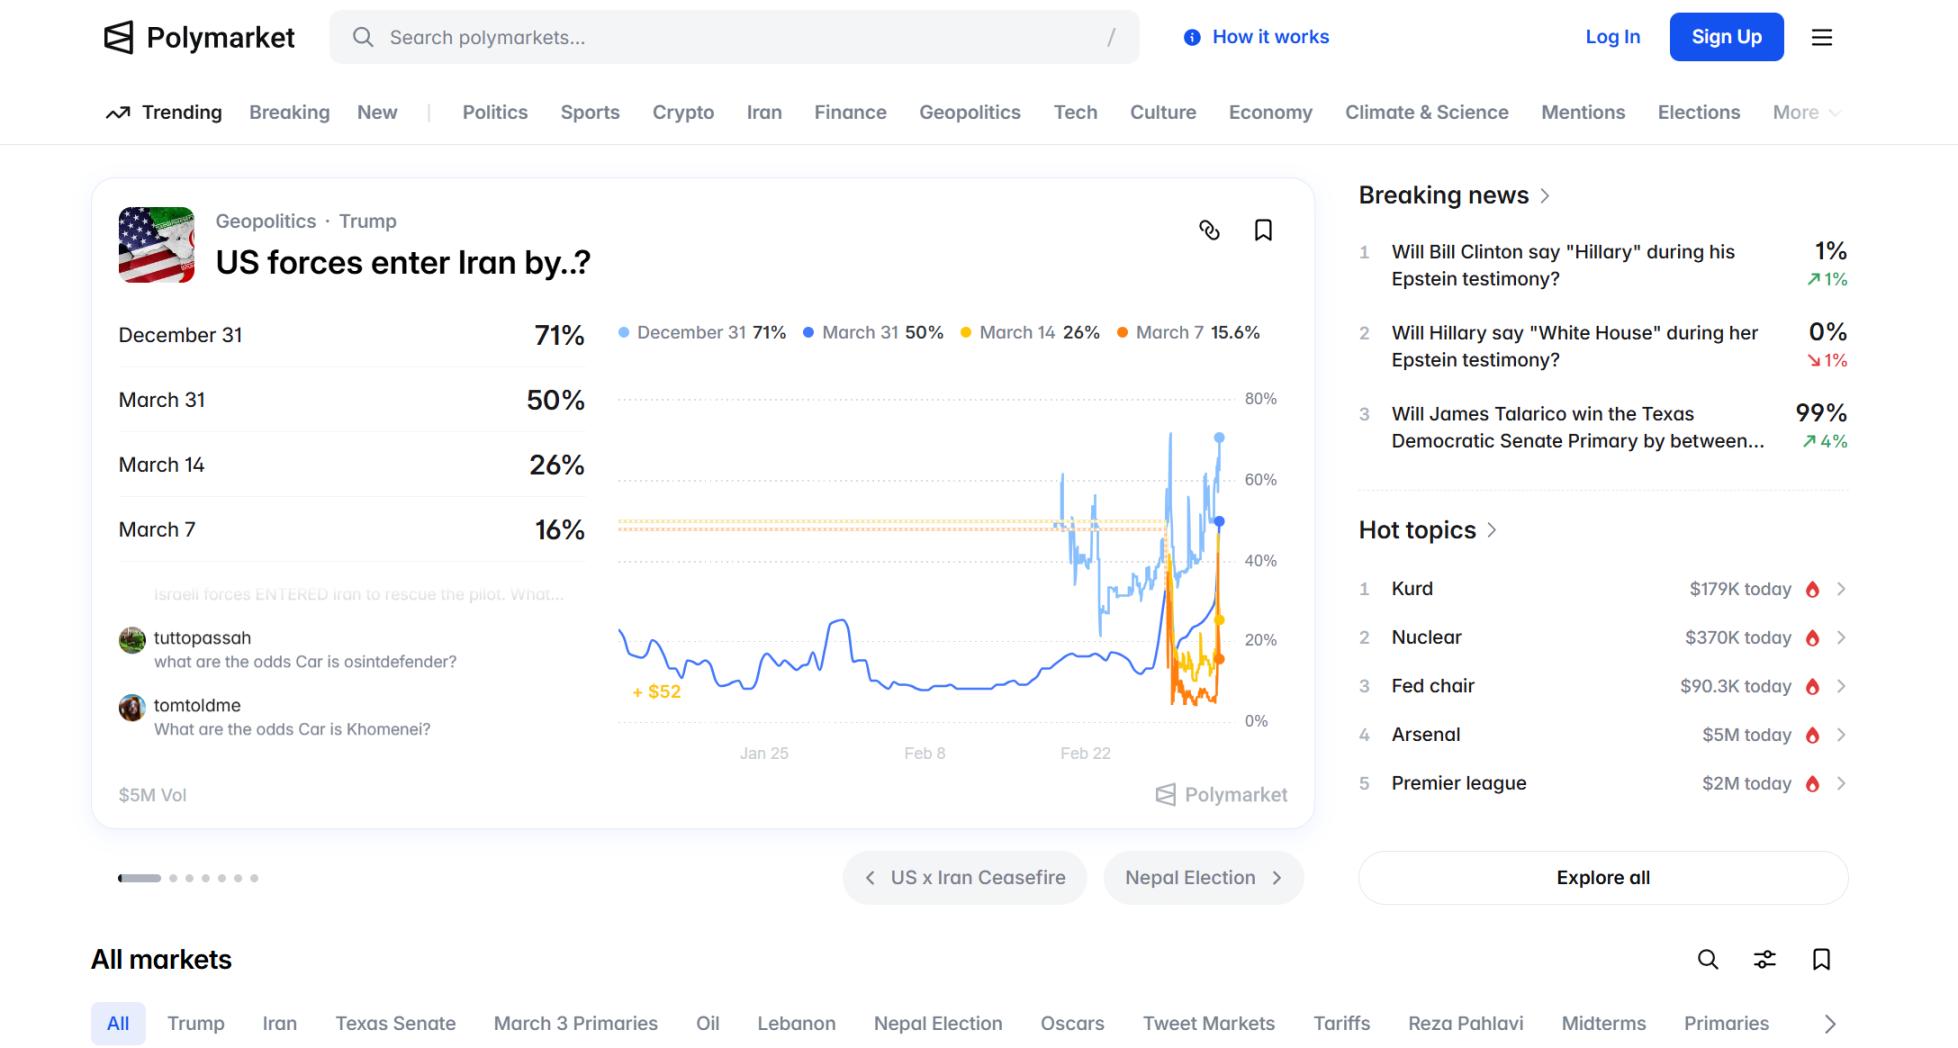Screen dimensions: 1958x1048
Task: Open search in the All markets section
Action: point(1708,959)
